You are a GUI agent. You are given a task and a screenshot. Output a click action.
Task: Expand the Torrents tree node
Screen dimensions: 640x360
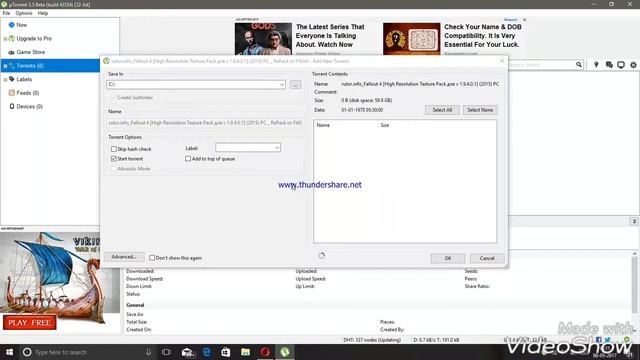click(5, 66)
